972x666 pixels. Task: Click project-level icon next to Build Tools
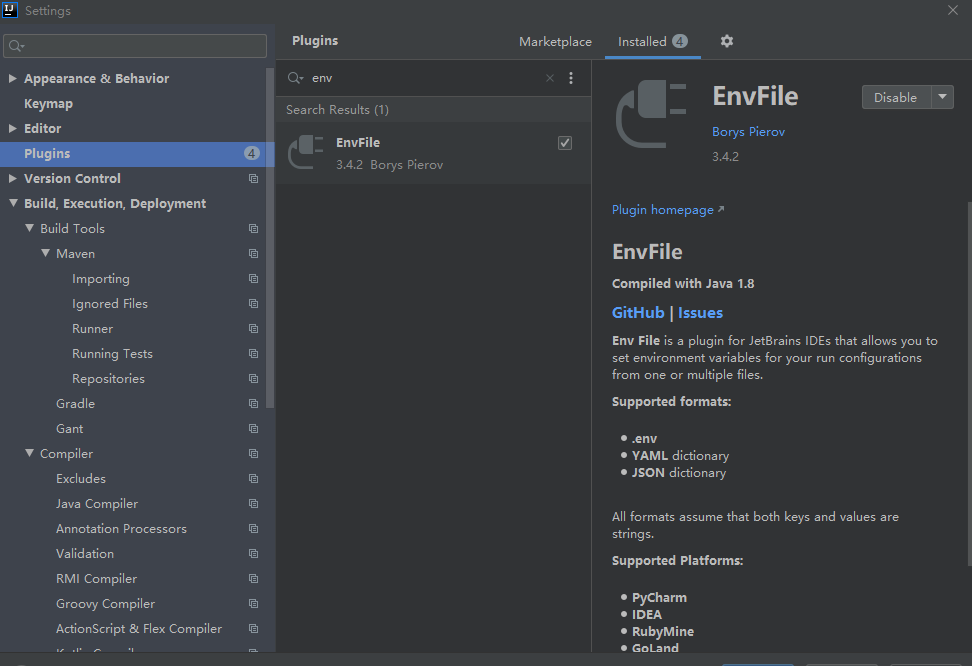pos(254,229)
